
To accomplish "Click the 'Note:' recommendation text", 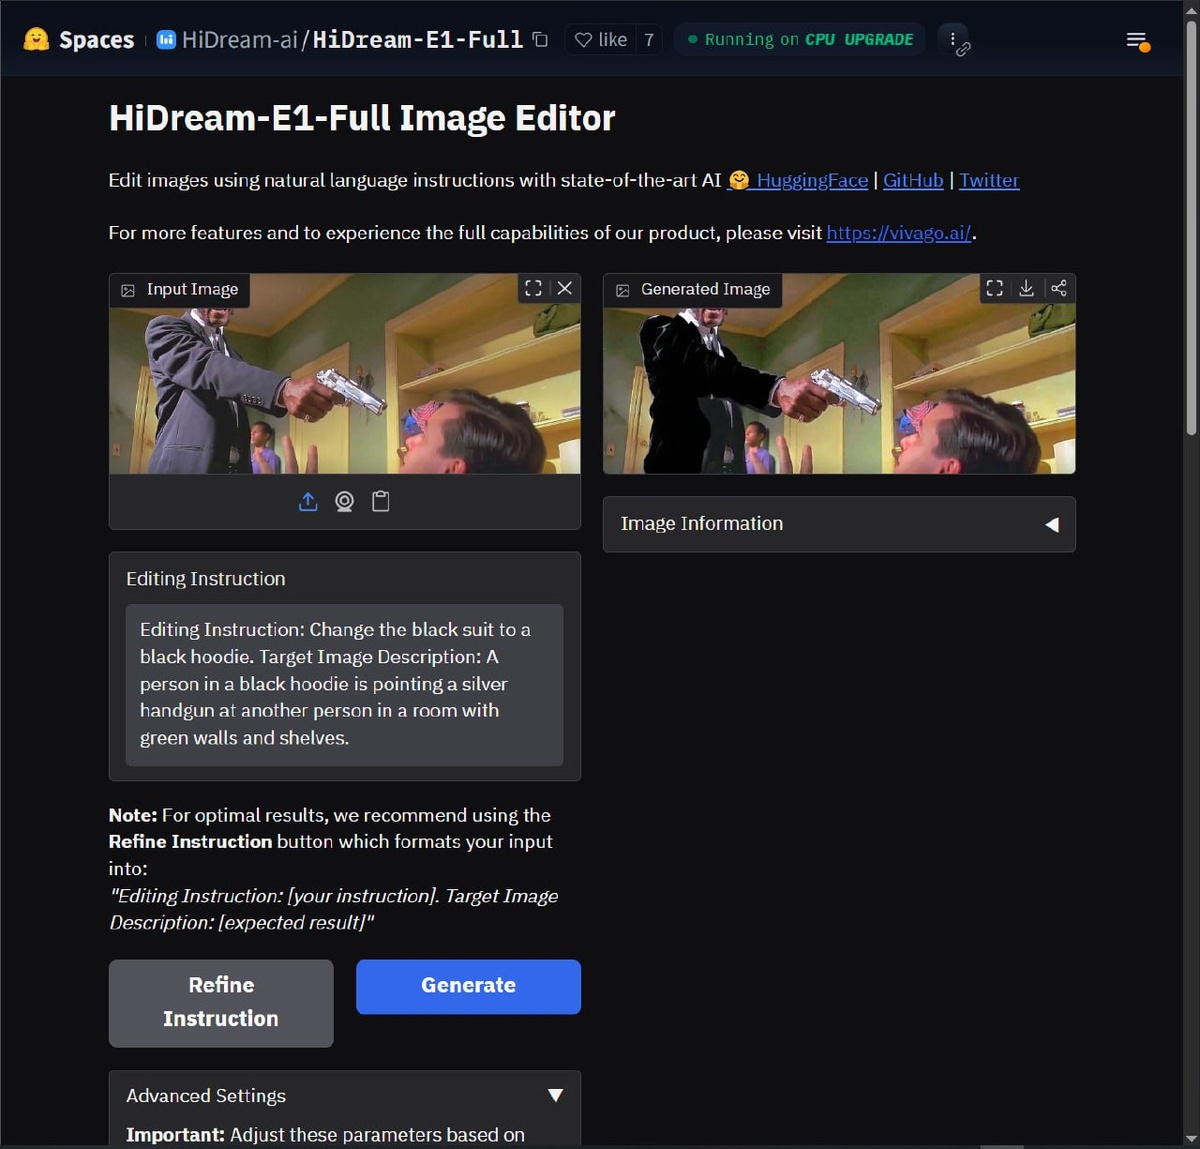I will pyautogui.click(x=133, y=815).
